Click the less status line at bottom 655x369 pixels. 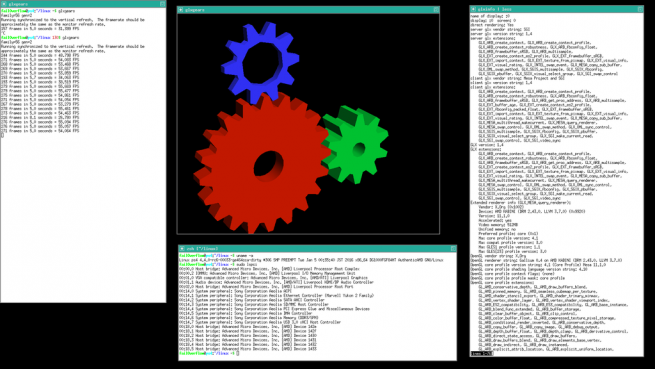pyautogui.click(x=482, y=354)
